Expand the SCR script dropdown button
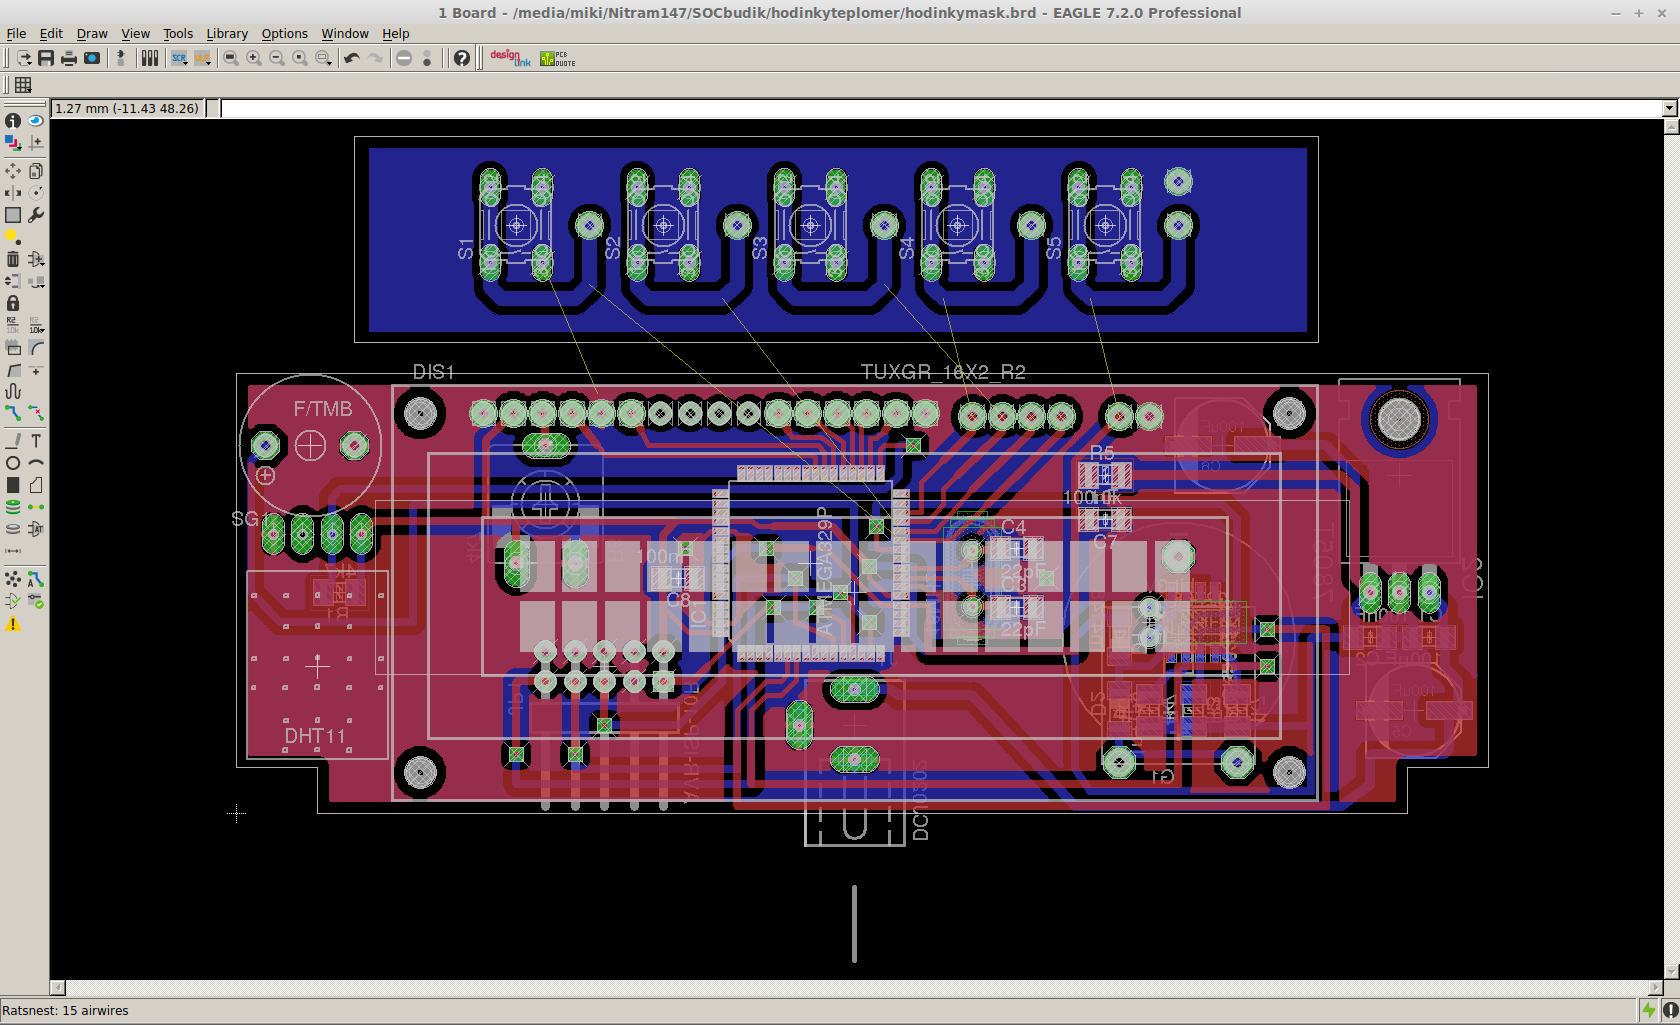Viewport: 1680px width, 1025px height. 179,58
